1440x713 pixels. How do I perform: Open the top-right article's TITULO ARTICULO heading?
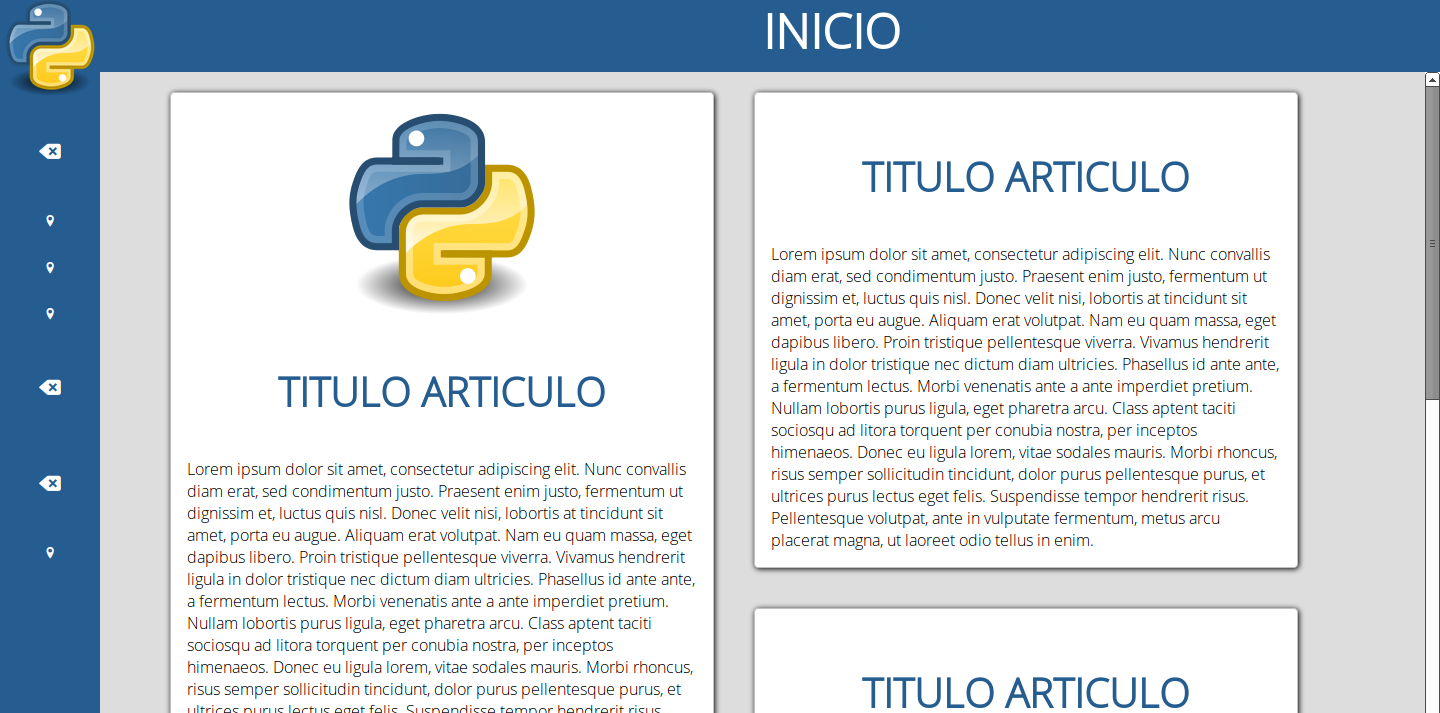pyautogui.click(x=1025, y=177)
